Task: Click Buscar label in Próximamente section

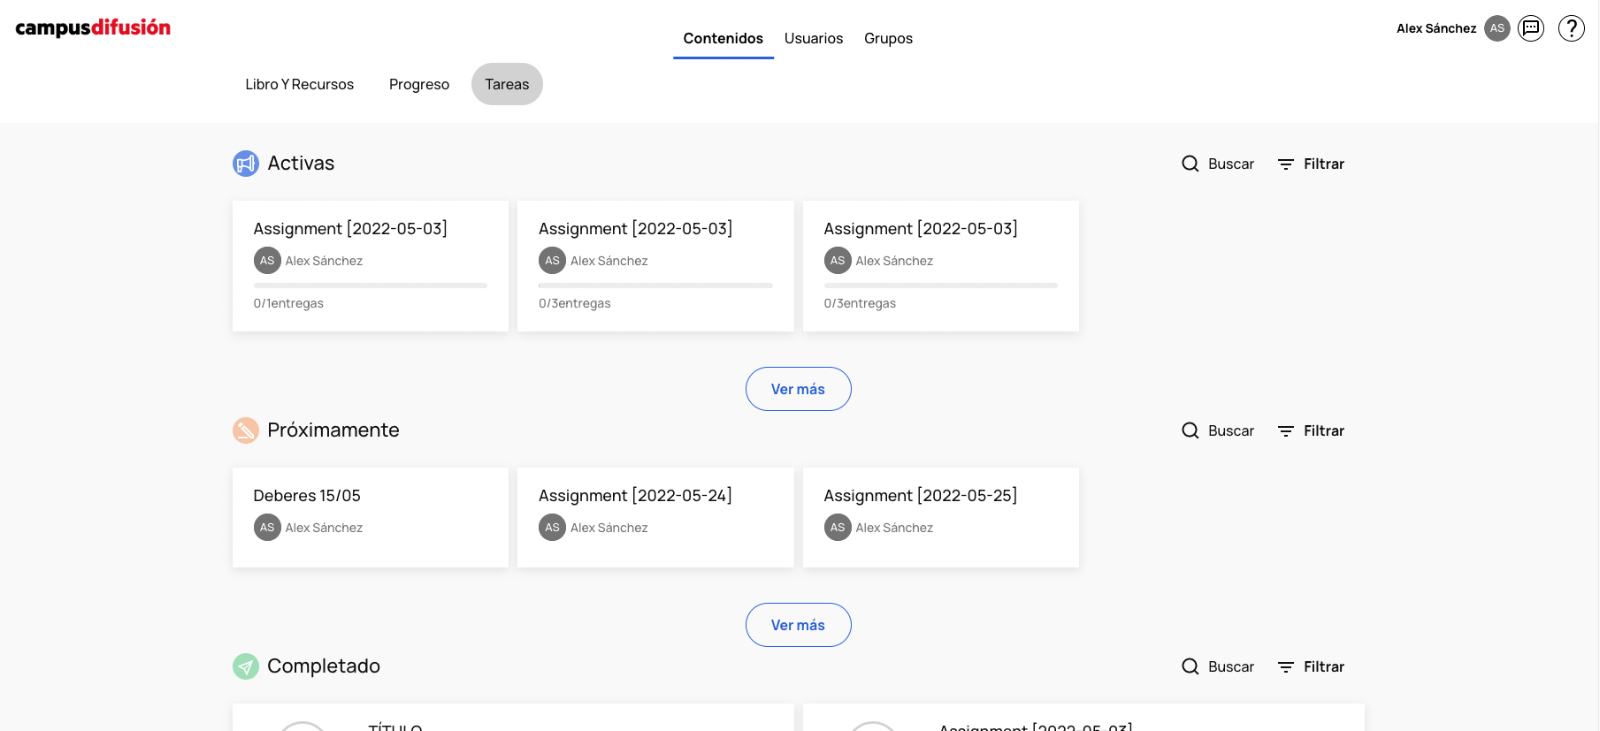Action: [x=1231, y=431]
